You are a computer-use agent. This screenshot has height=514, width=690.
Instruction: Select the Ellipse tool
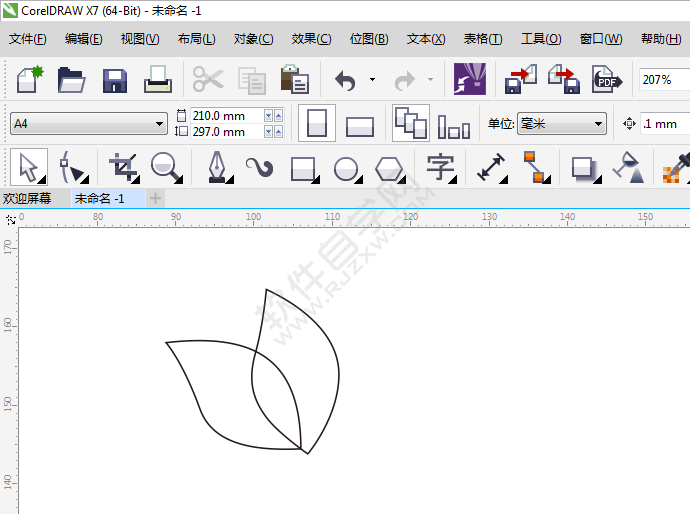346,167
